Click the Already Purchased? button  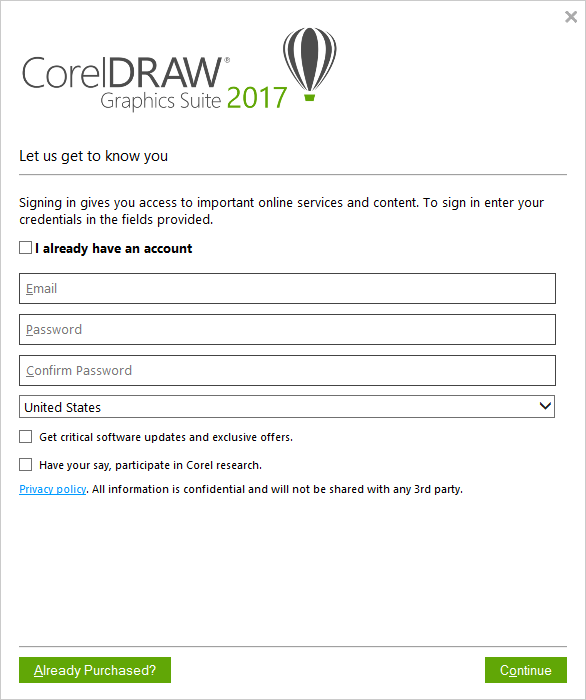coord(95,670)
